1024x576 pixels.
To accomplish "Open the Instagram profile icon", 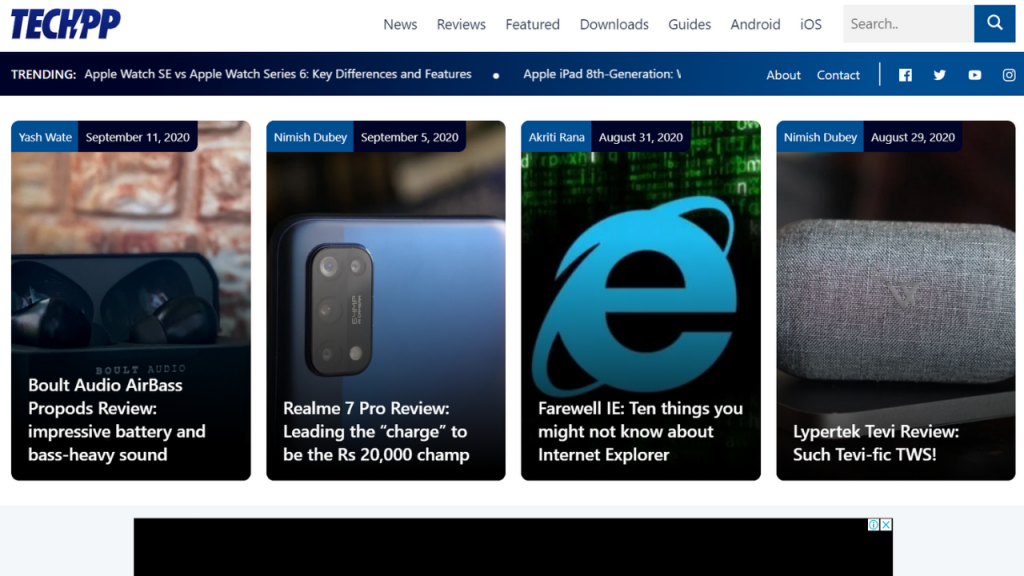I will [x=1009, y=75].
